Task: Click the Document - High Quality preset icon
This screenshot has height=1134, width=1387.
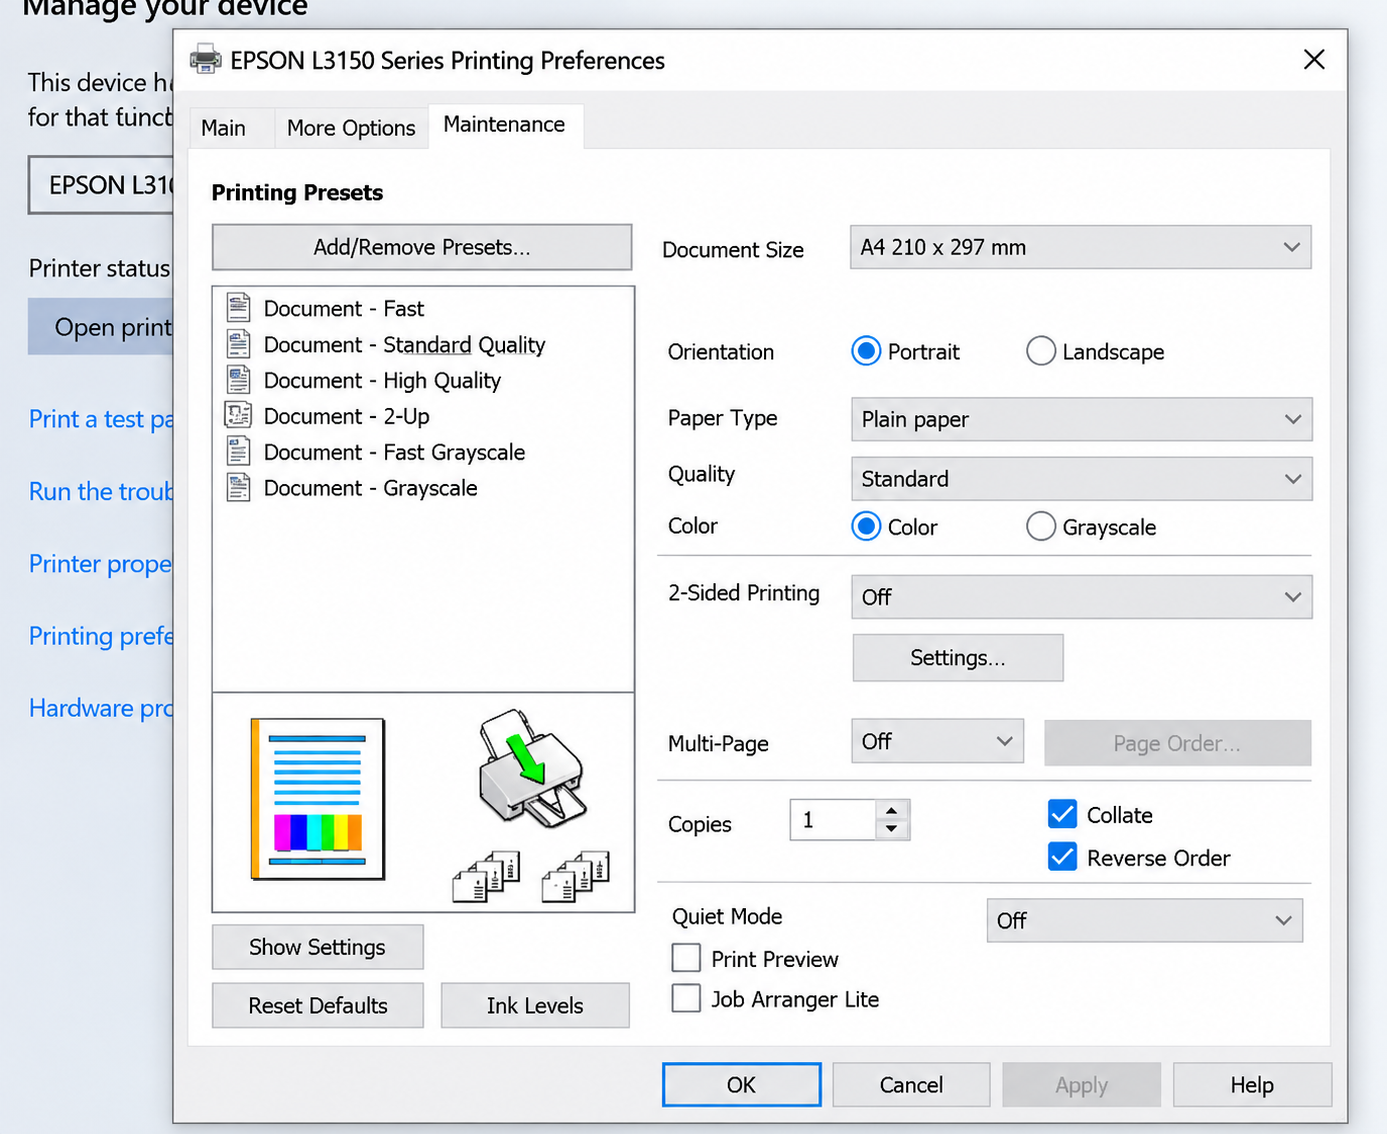Action: coord(238,380)
